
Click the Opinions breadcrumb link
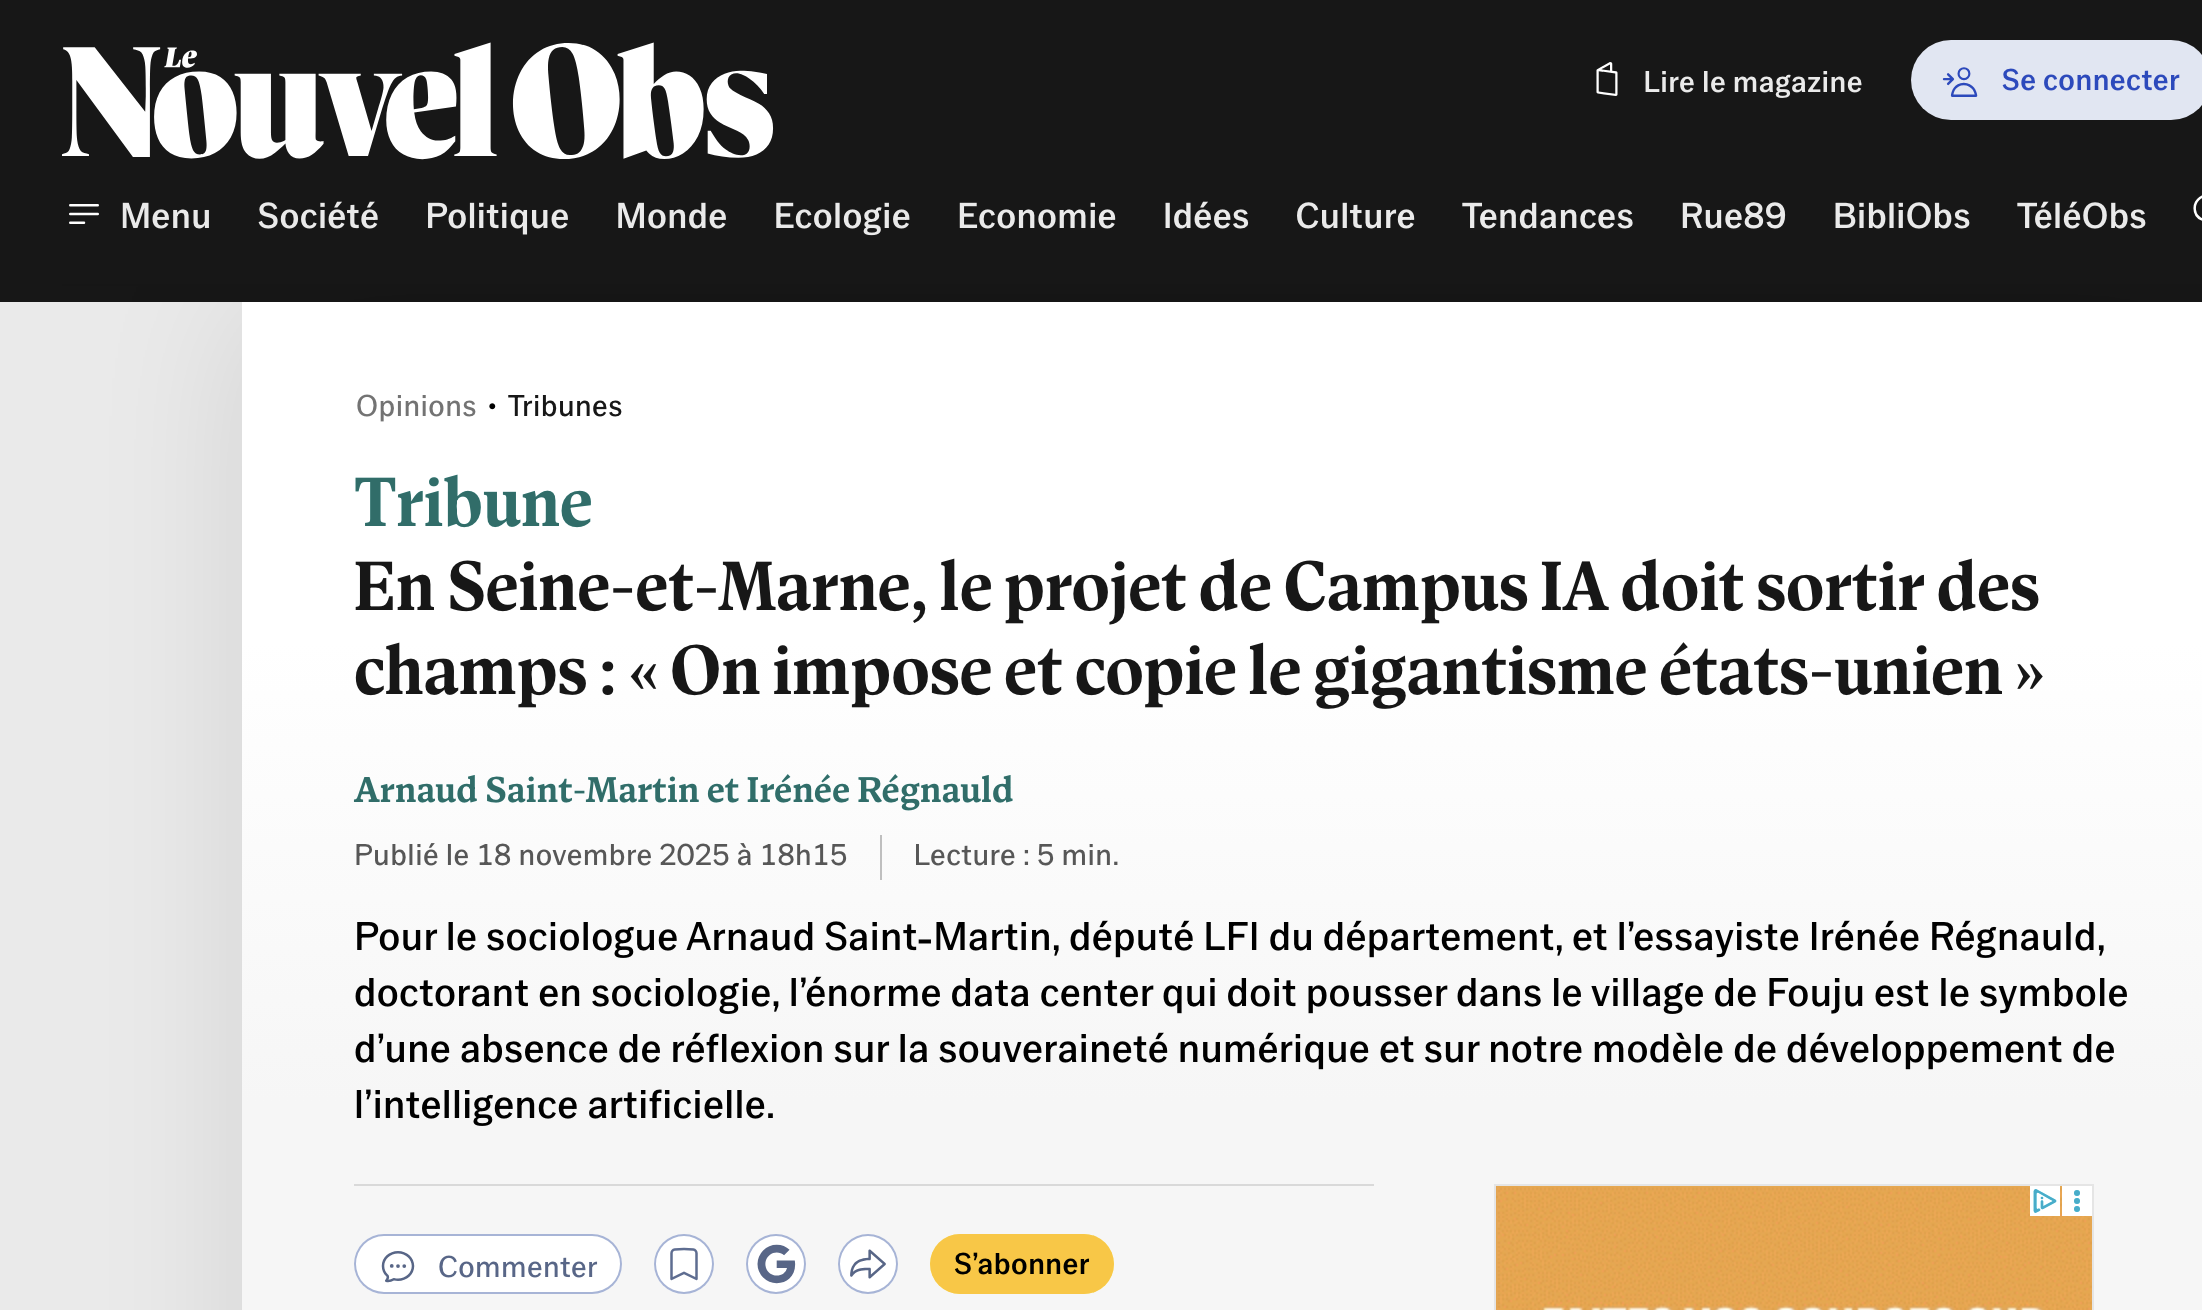coord(416,406)
